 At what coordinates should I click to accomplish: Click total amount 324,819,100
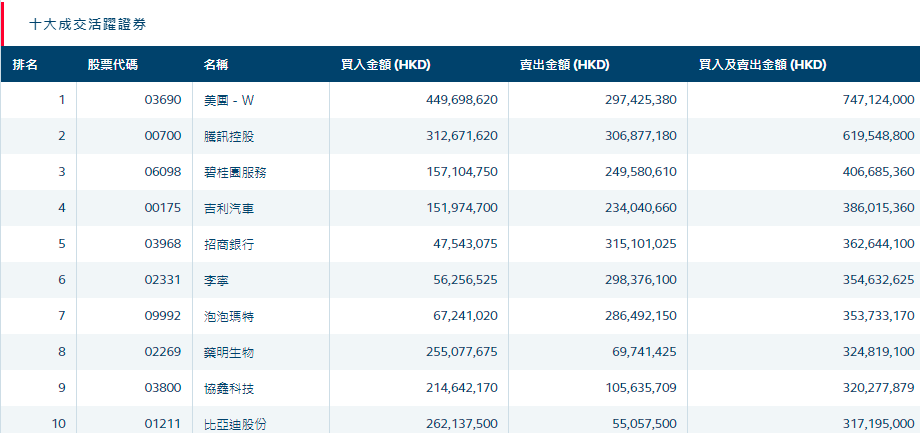(x=878, y=352)
